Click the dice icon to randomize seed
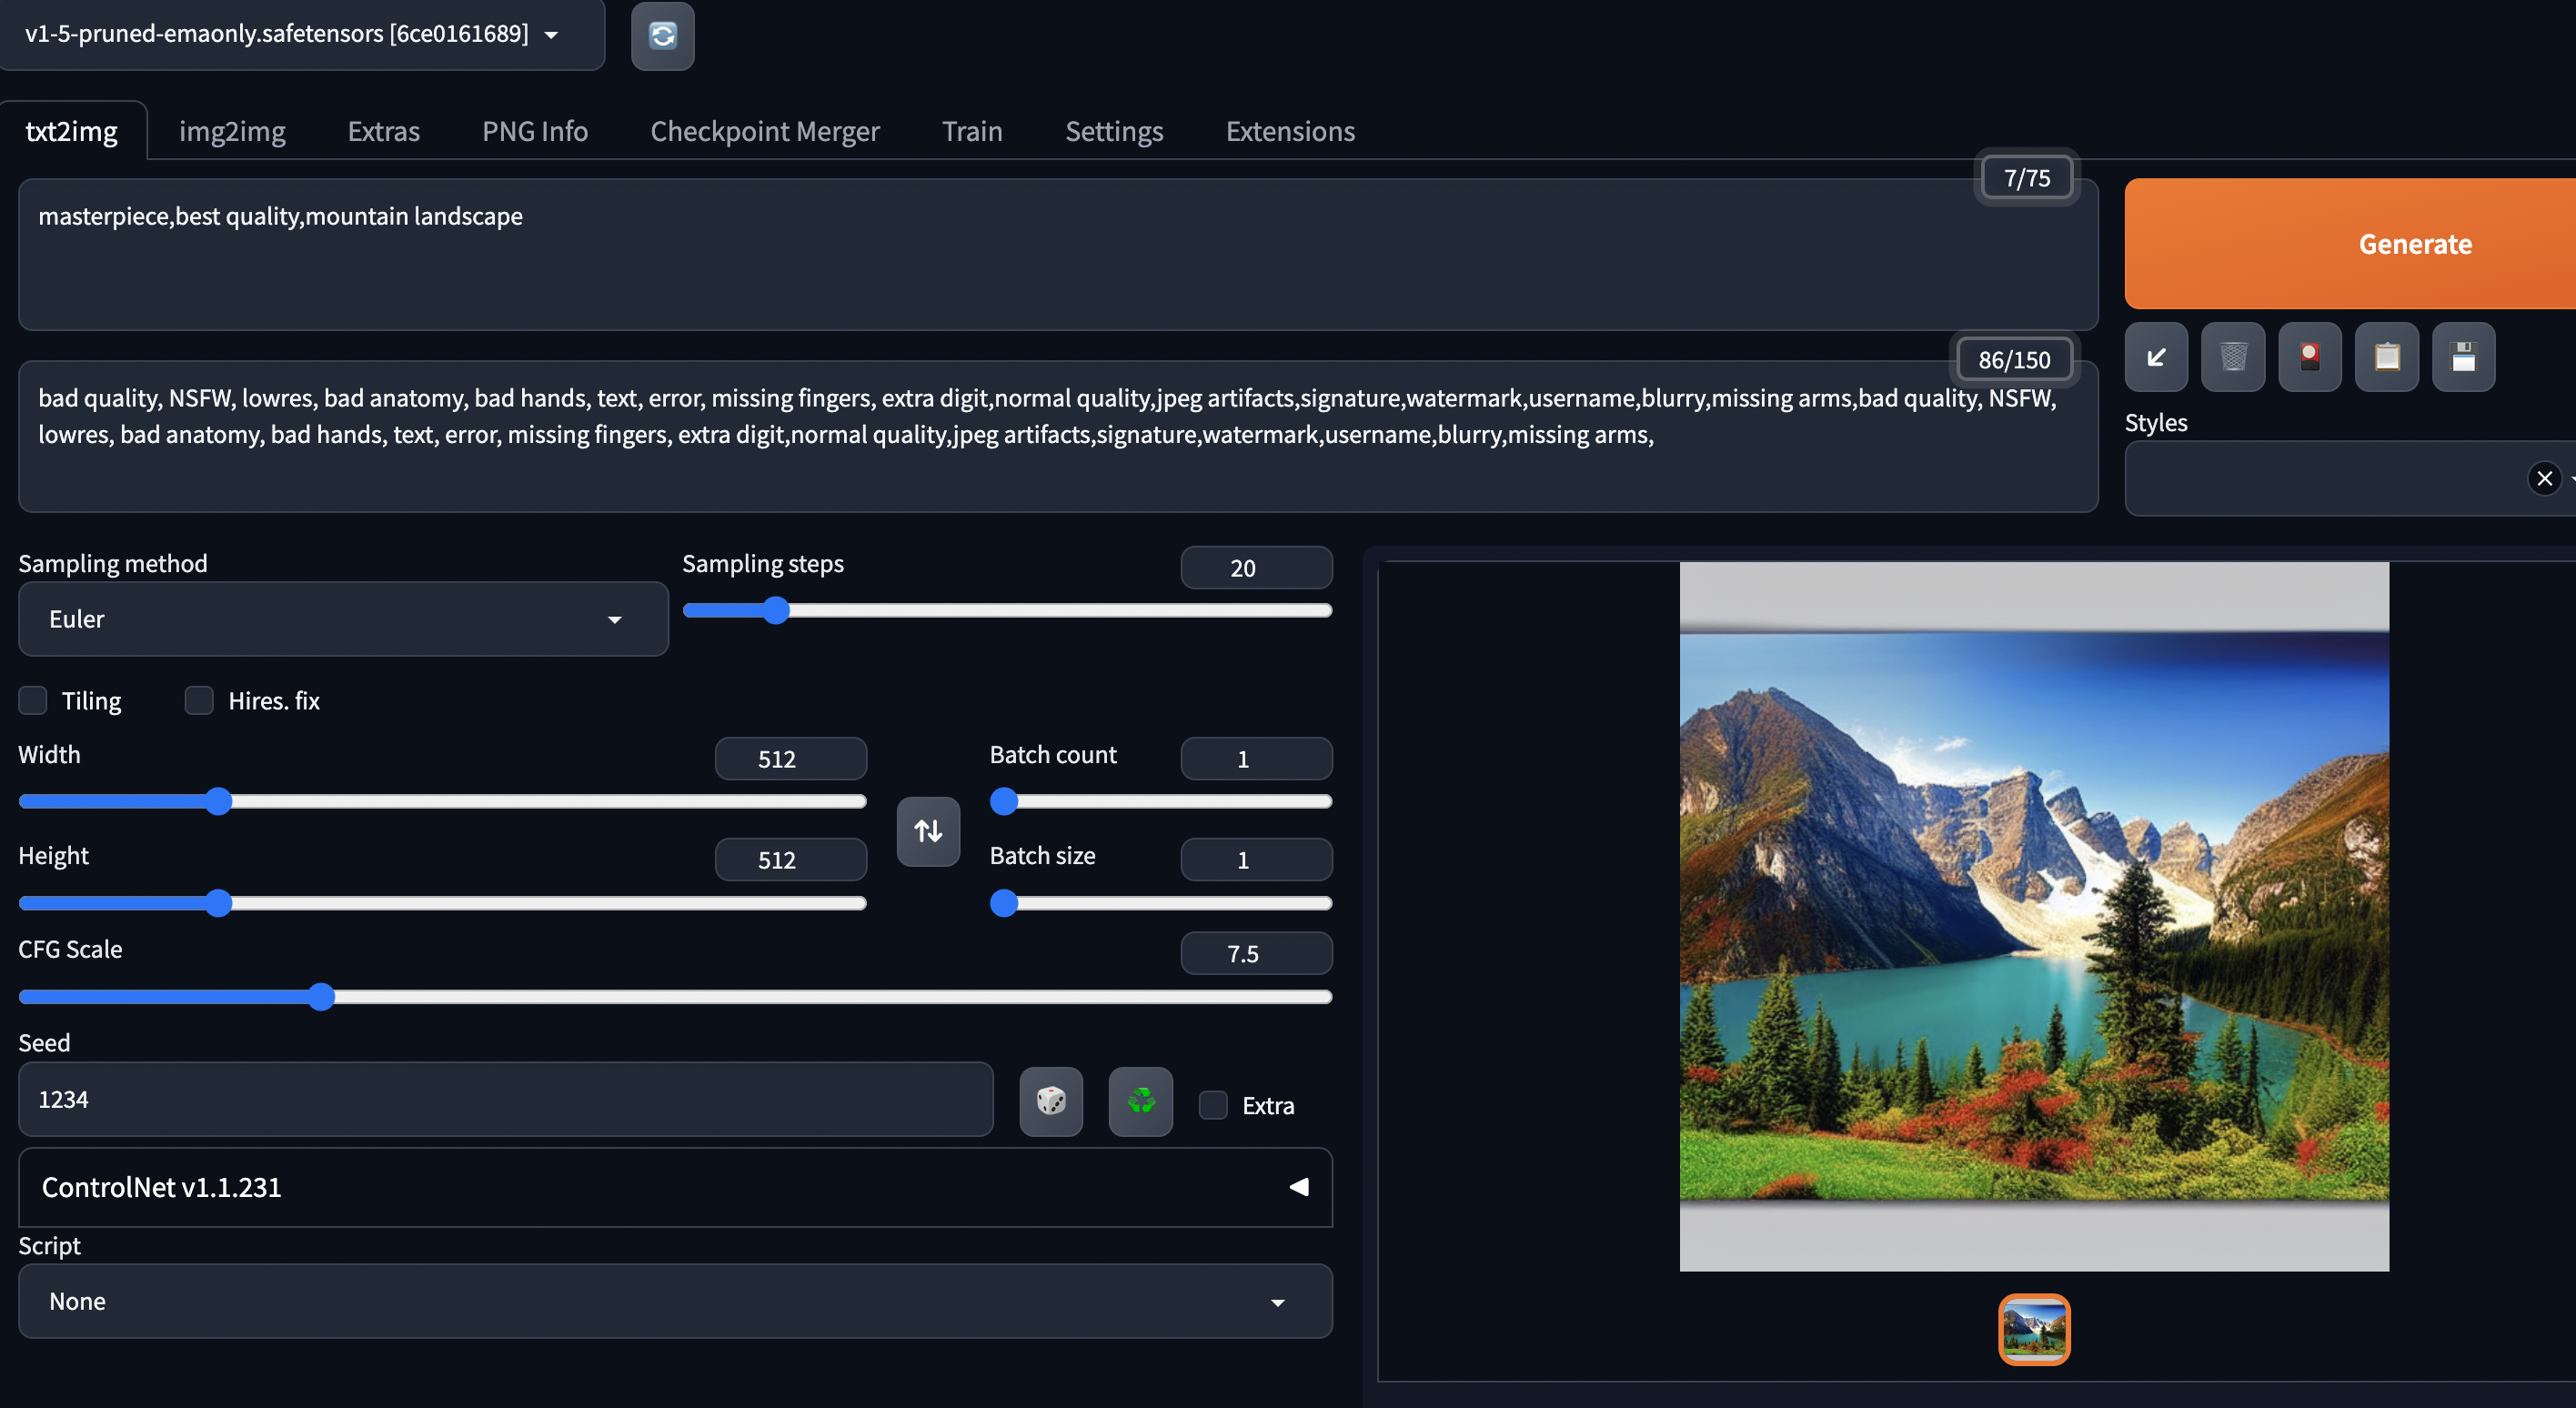 click(1051, 1101)
